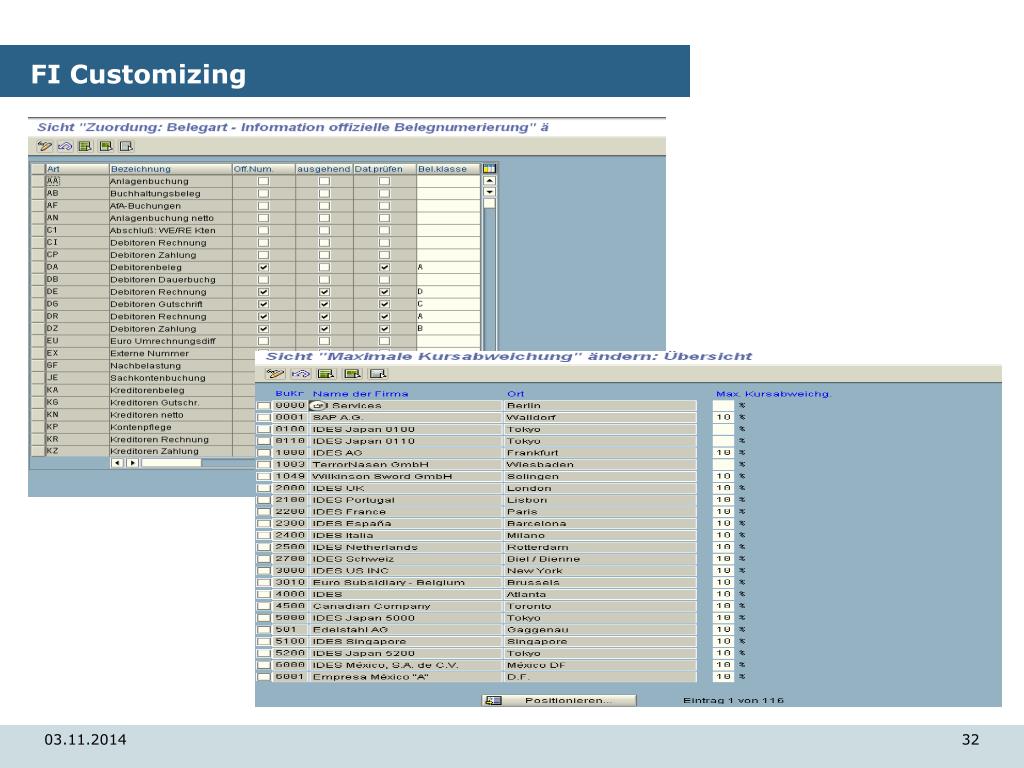Click the undo arrow icon in the Kursabweichung toolbar
1024x768 pixels.
click(x=300, y=374)
